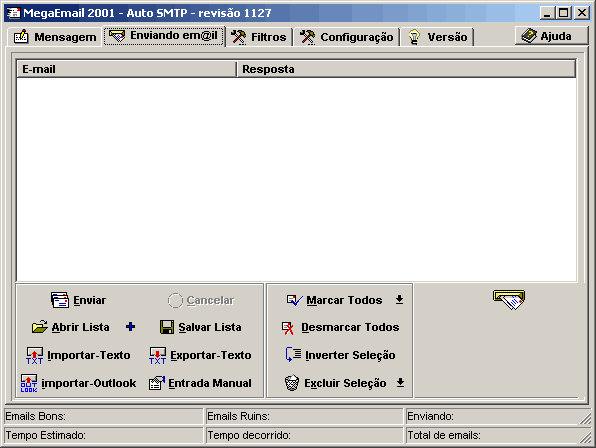Save the list with Salvar Lista
596x448 pixels.
[x=201, y=327]
